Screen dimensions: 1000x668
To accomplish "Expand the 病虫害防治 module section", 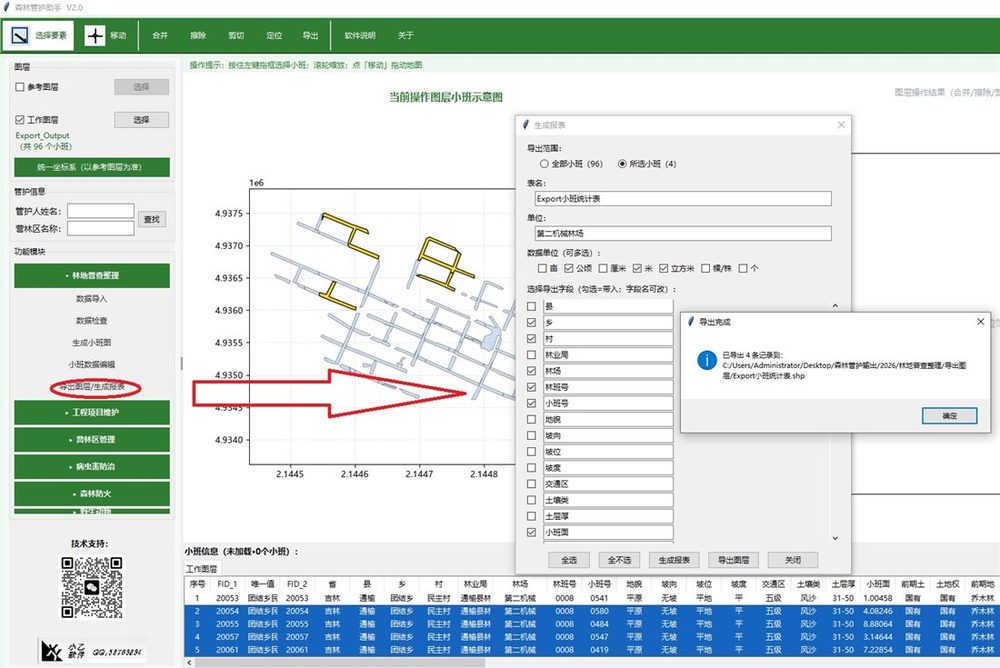I will tap(92, 466).
